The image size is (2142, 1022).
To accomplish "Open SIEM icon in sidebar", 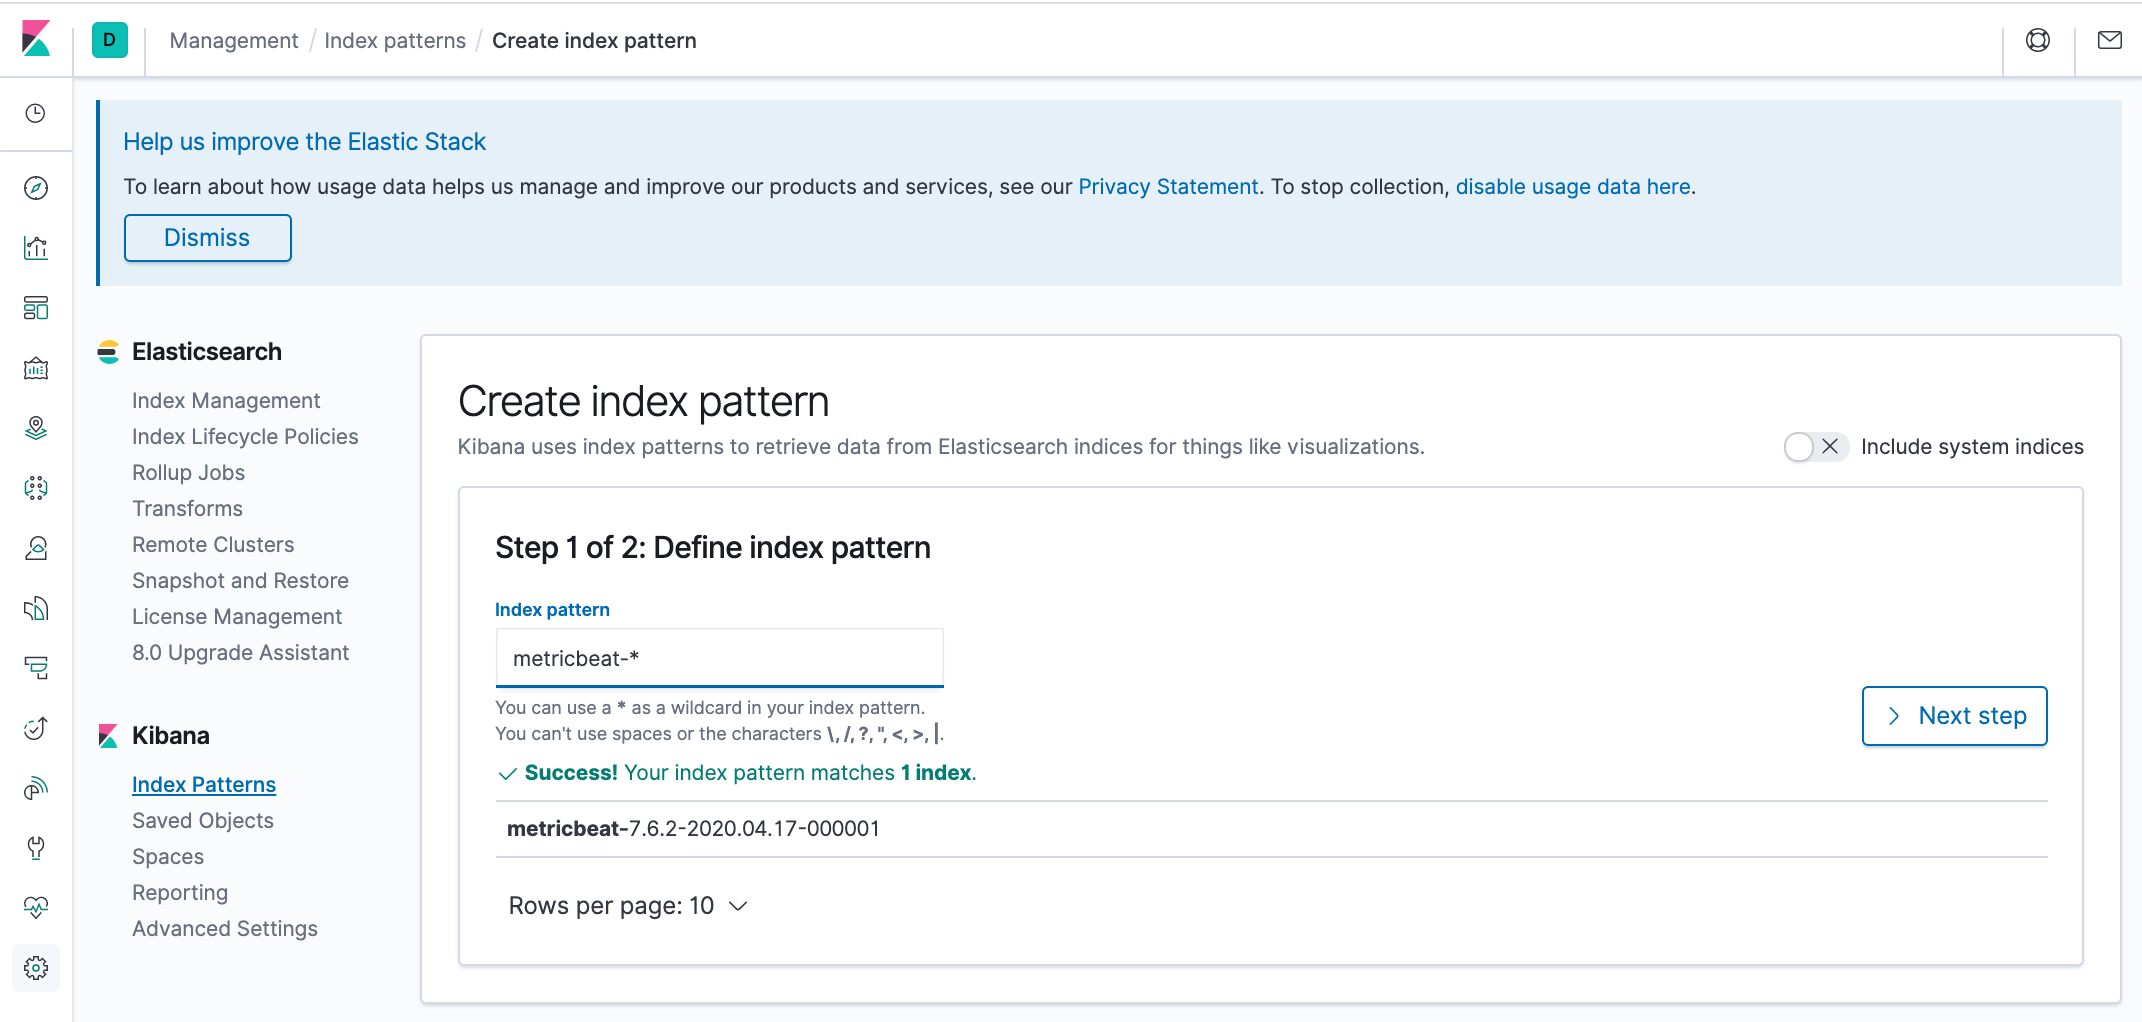I will coord(36,788).
